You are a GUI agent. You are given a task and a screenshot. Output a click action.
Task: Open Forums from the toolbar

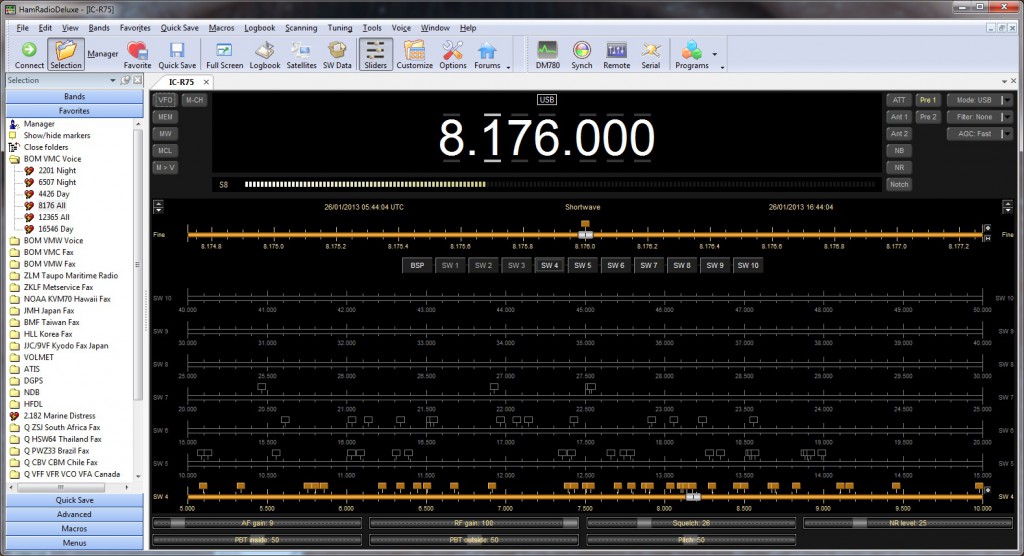487,54
